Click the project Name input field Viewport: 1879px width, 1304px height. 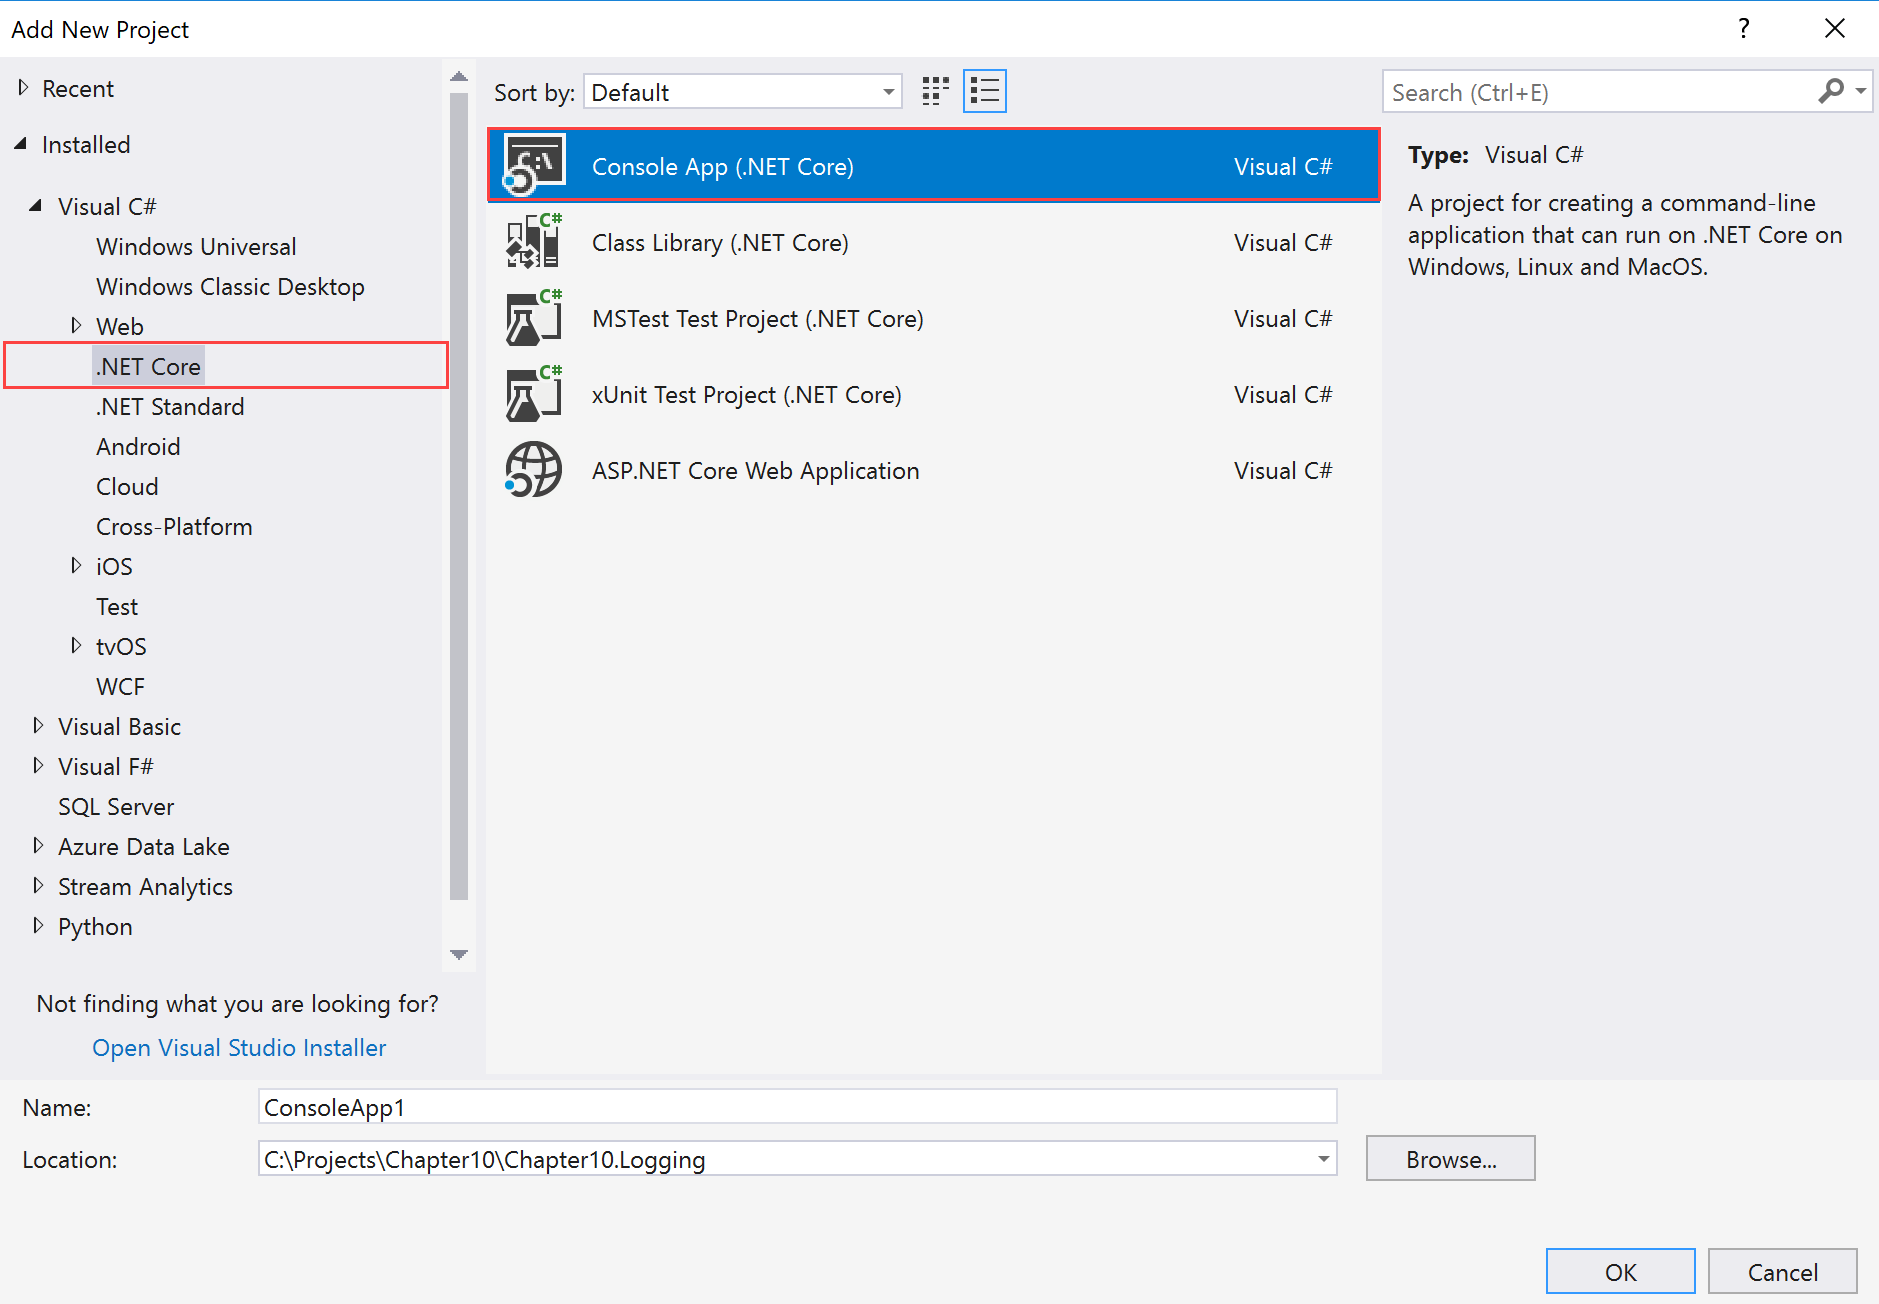pyautogui.click(x=797, y=1106)
